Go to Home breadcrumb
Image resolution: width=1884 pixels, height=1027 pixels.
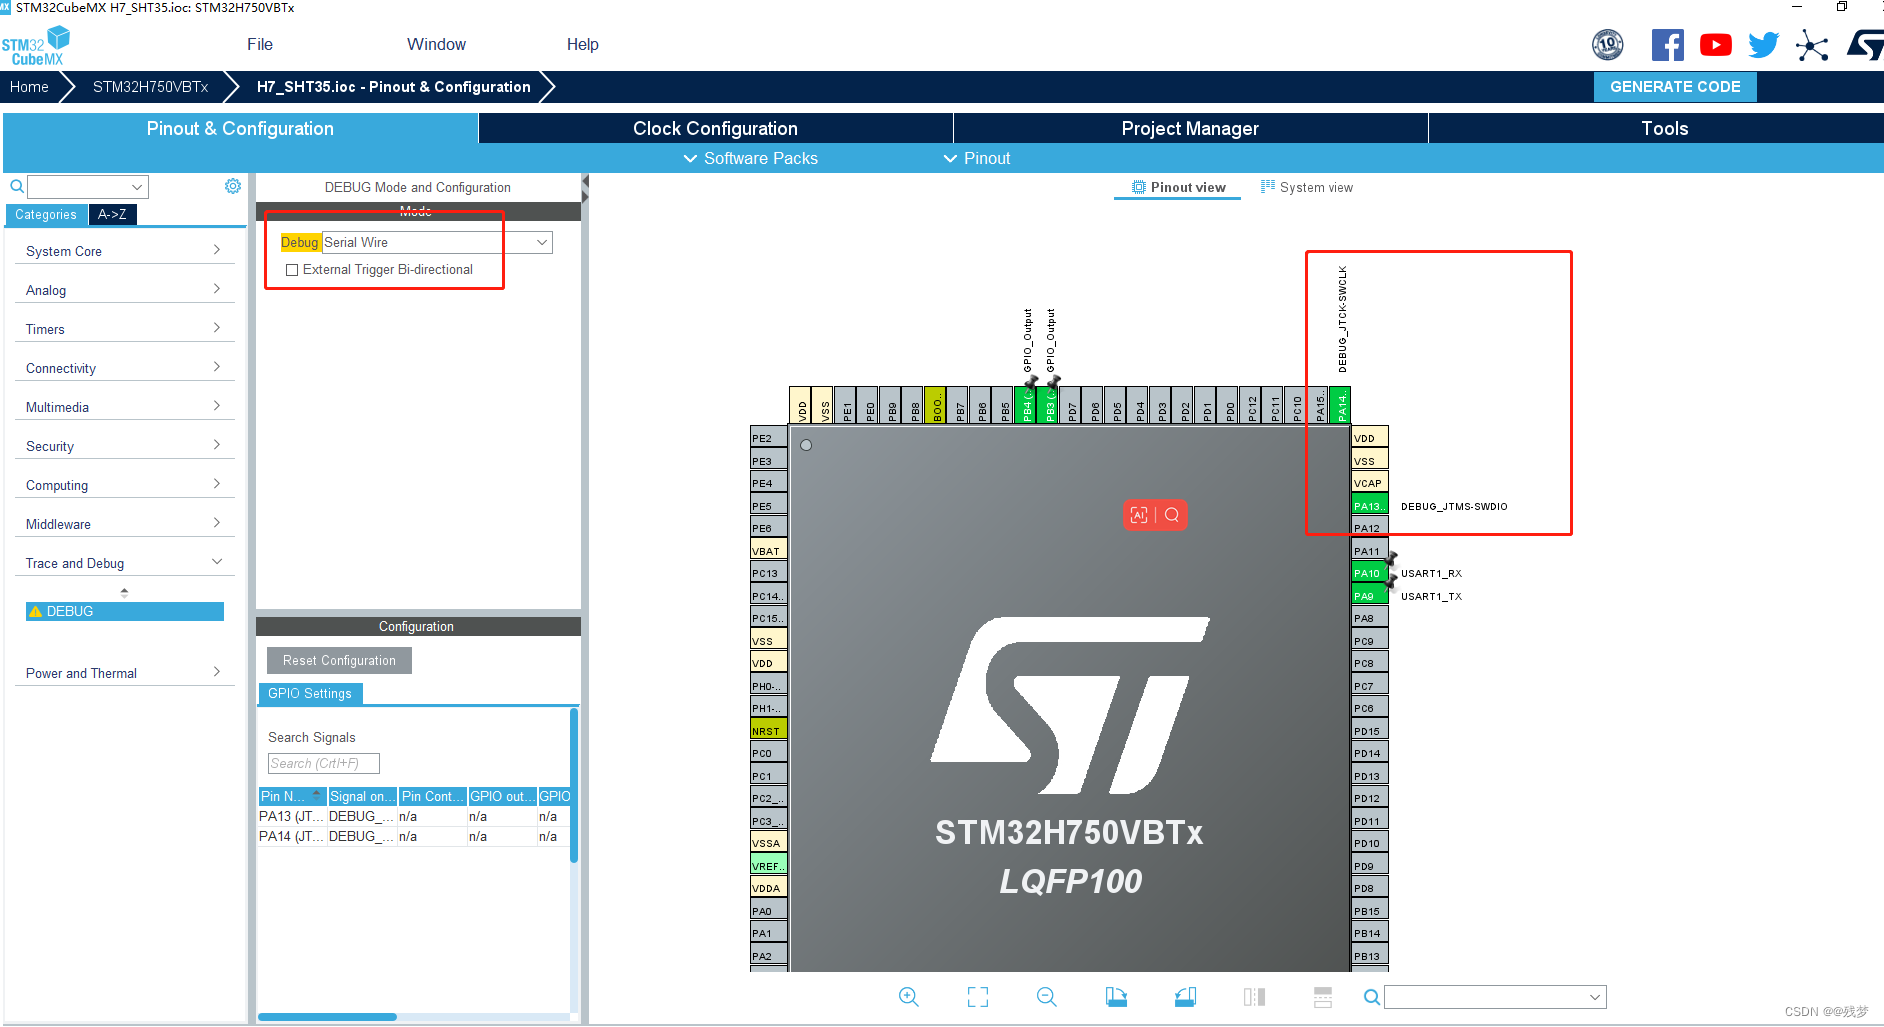coord(29,87)
